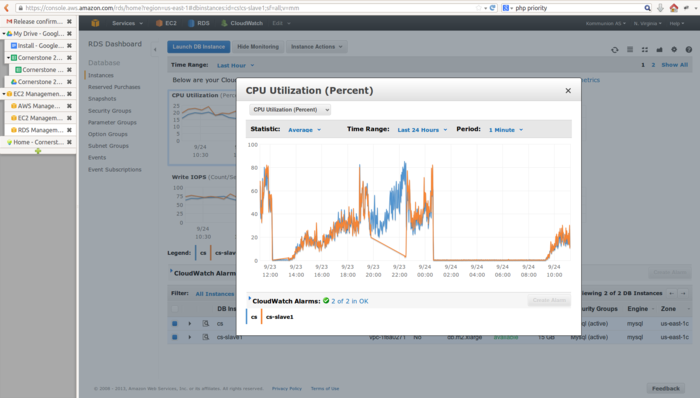Open the Help menu in header
This screenshot has width=700, height=398.
click(677, 23)
